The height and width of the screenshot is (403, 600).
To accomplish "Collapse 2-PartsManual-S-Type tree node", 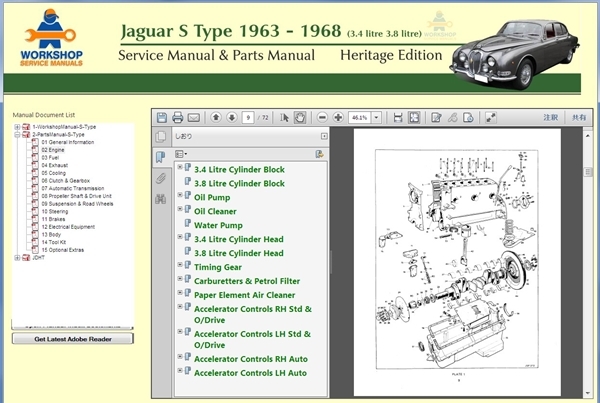I will point(17,135).
